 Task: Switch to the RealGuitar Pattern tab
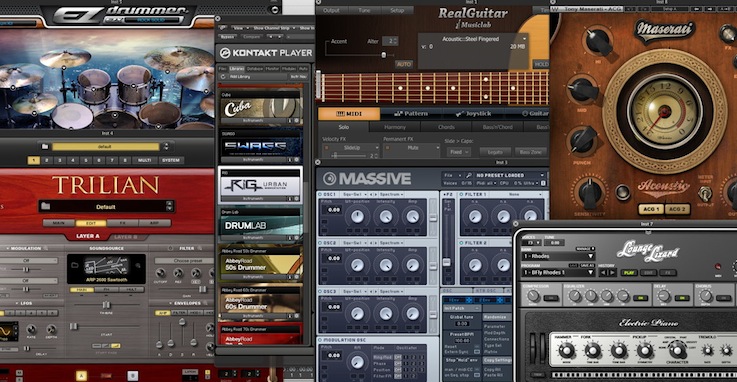[x=411, y=114]
